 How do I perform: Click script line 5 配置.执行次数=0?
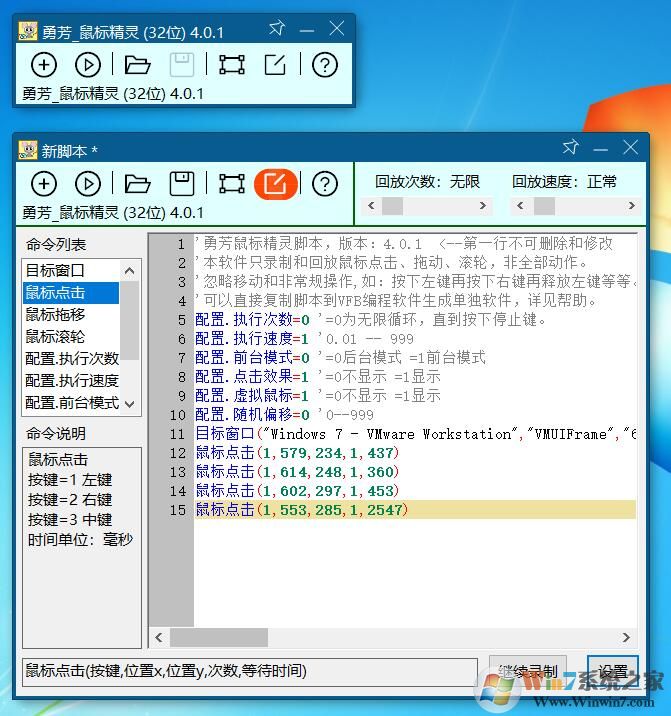click(370, 320)
